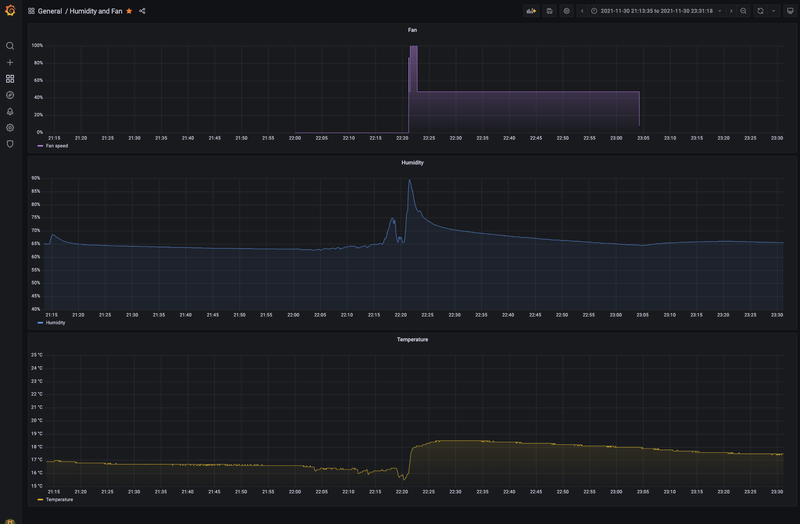The width and height of the screenshot is (800, 524).
Task: Open dashboard settings gear in toolbar
Action: [566, 11]
